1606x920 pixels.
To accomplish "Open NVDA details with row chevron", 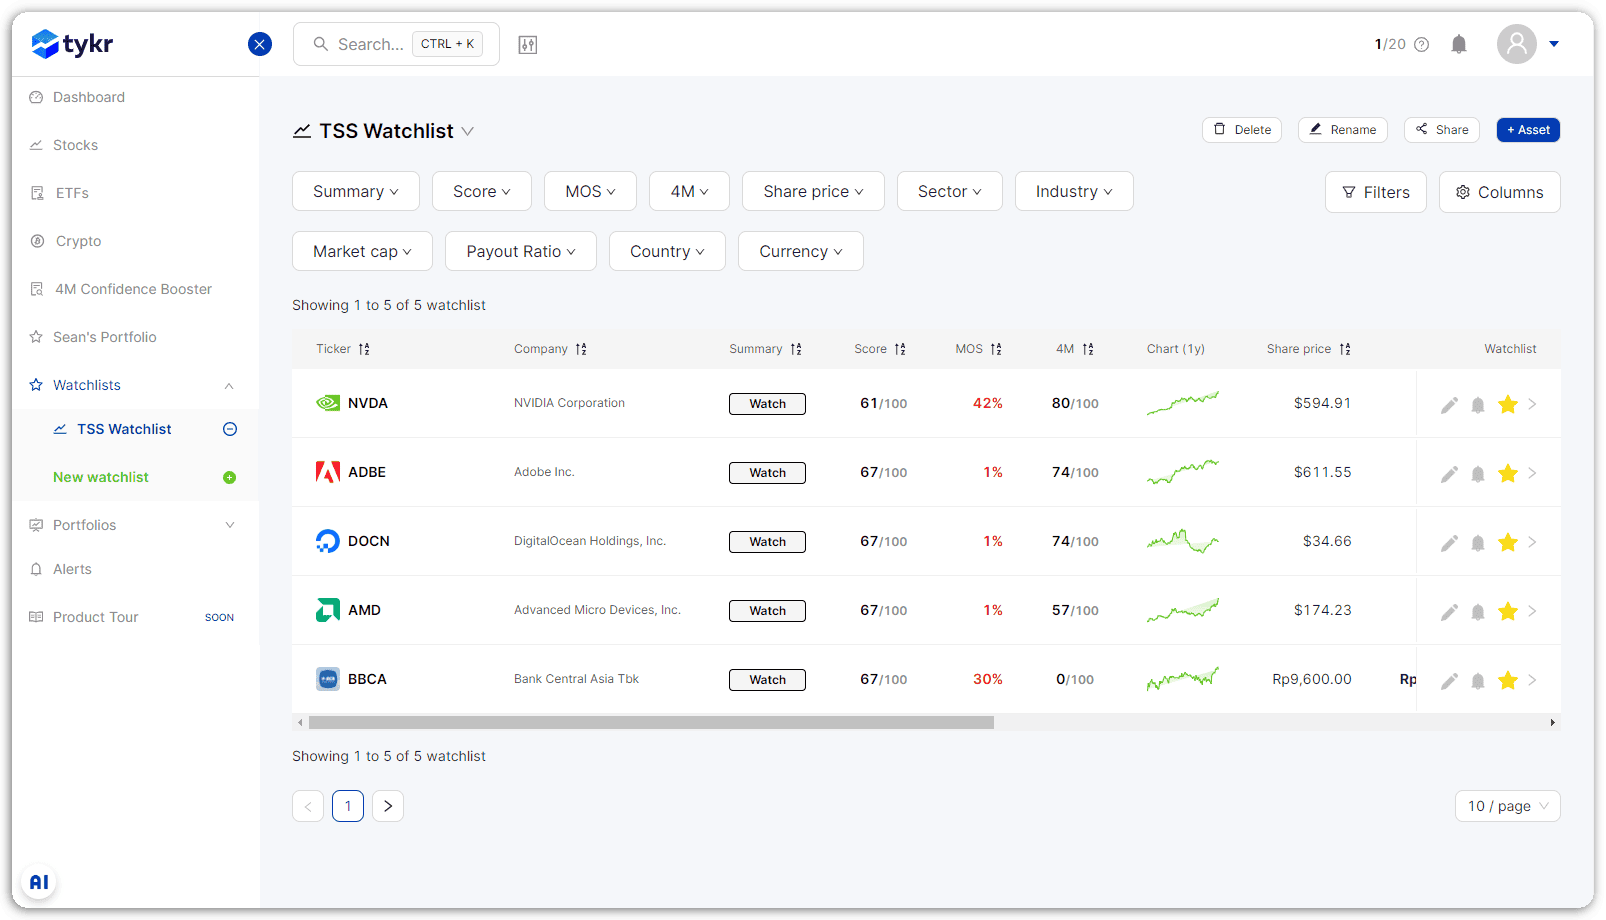I will click(1532, 404).
